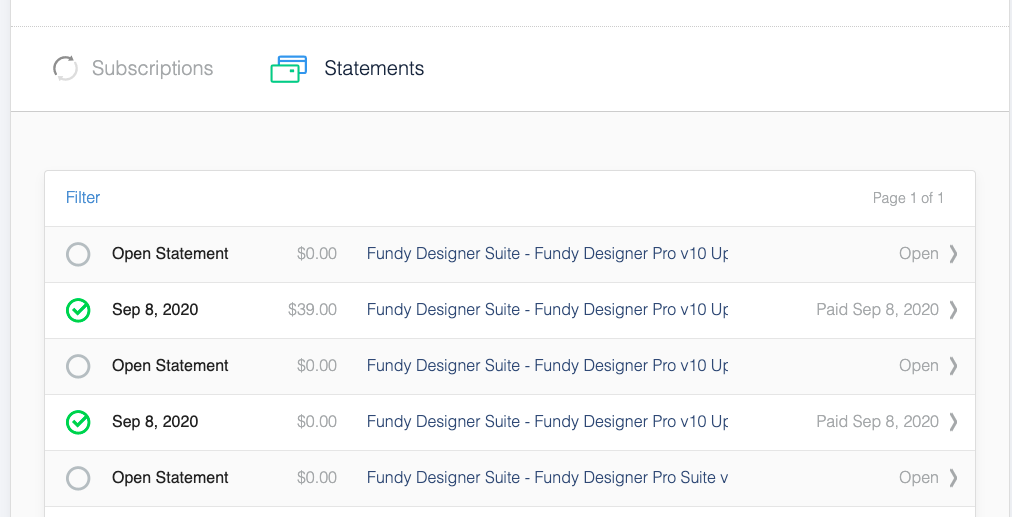Open Fundy Designer link in $39.00 row
Viewport: 1012px width, 517px height.
pyautogui.click(x=547, y=310)
